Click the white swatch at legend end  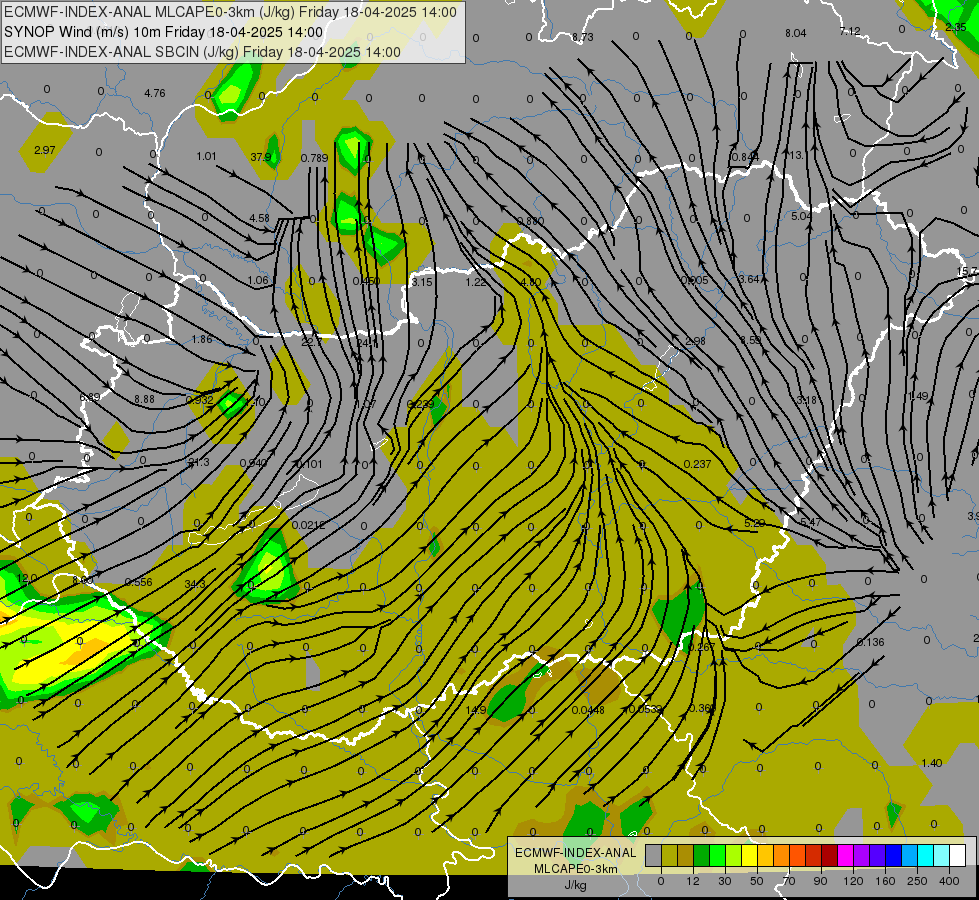(x=957, y=855)
